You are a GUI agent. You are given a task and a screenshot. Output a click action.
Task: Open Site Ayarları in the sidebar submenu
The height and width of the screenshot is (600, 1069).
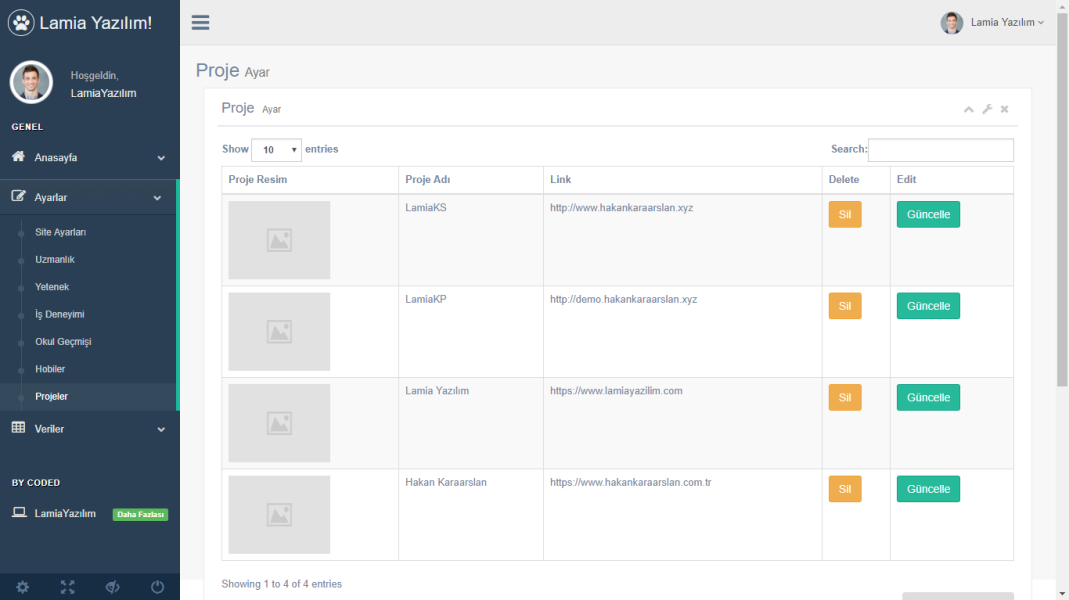(x=61, y=232)
